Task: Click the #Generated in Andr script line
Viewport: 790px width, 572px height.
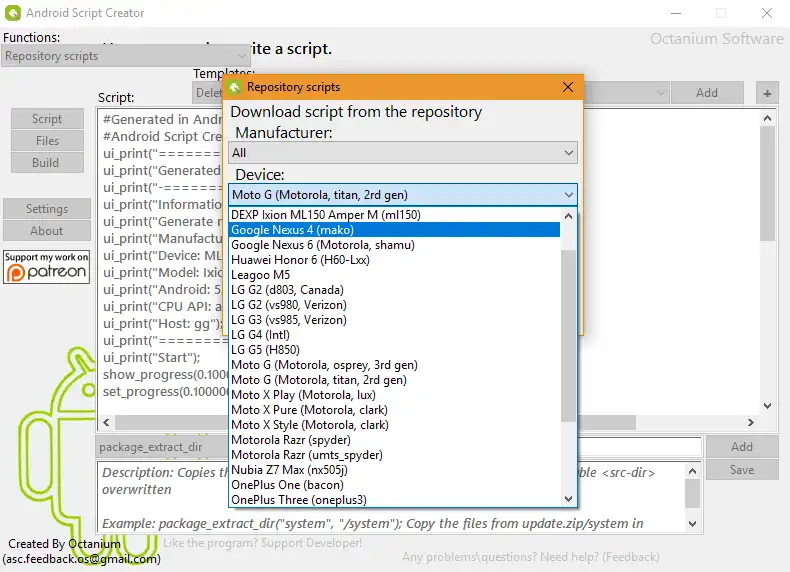Action: [162, 119]
